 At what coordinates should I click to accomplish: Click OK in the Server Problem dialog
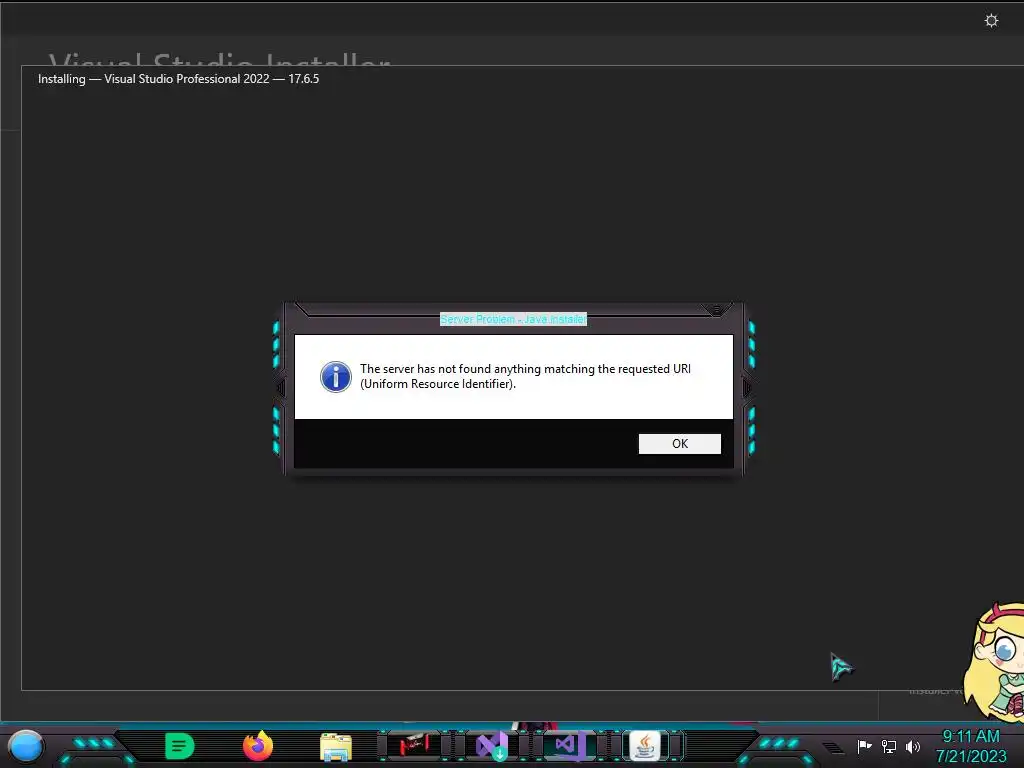coord(679,443)
